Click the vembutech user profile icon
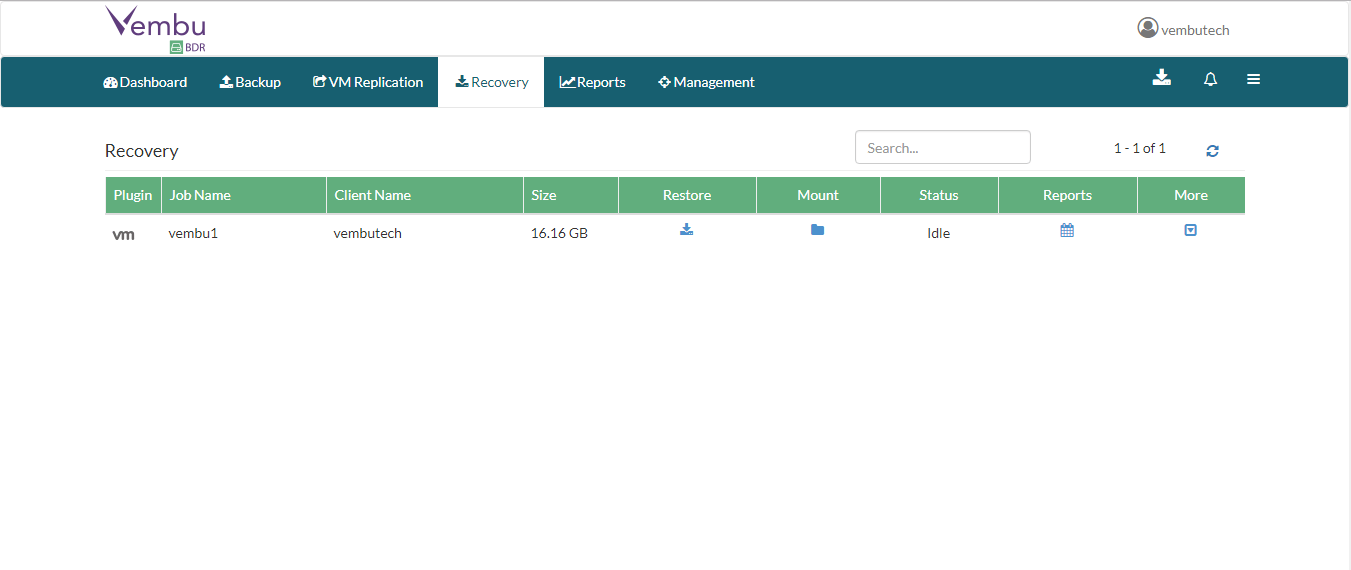The width and height of the screenshot is (1351, 570). pos(1147,28)
